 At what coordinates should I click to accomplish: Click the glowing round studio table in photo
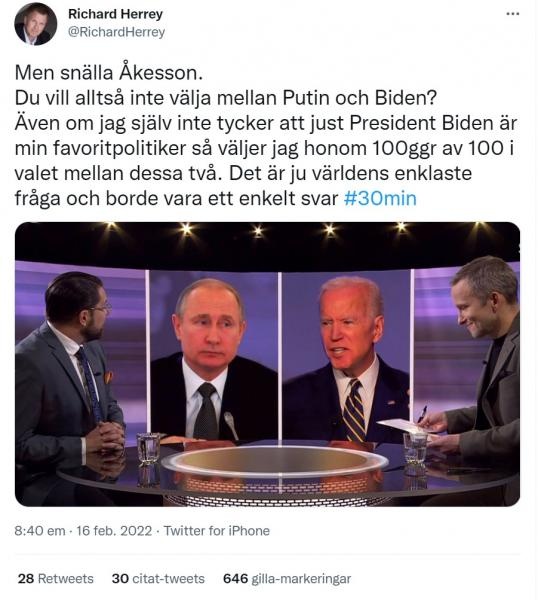(x=274, y=463)
